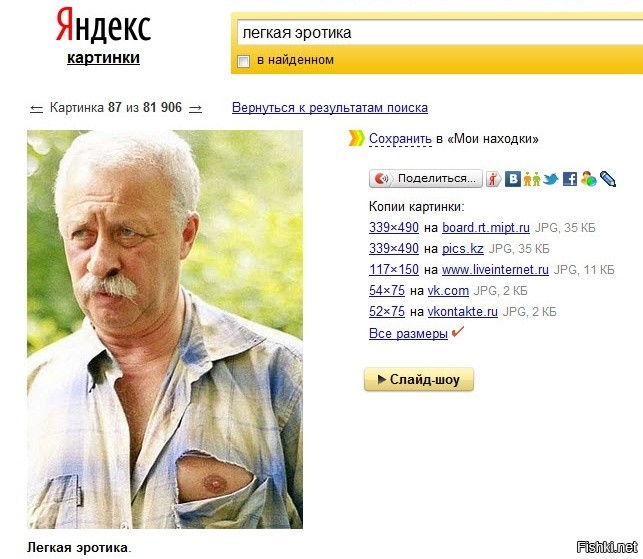The image size is (643, 559).
Task: Expand 'Все размеры' sizes list
Action: coord(408,333)
